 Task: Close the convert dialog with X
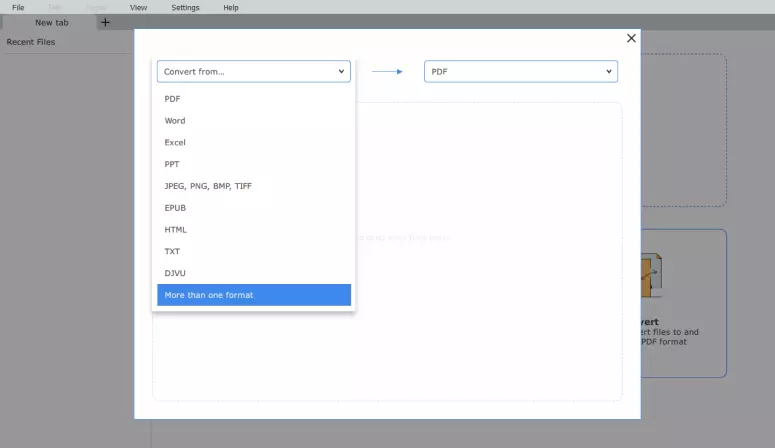tap(631, 38)
